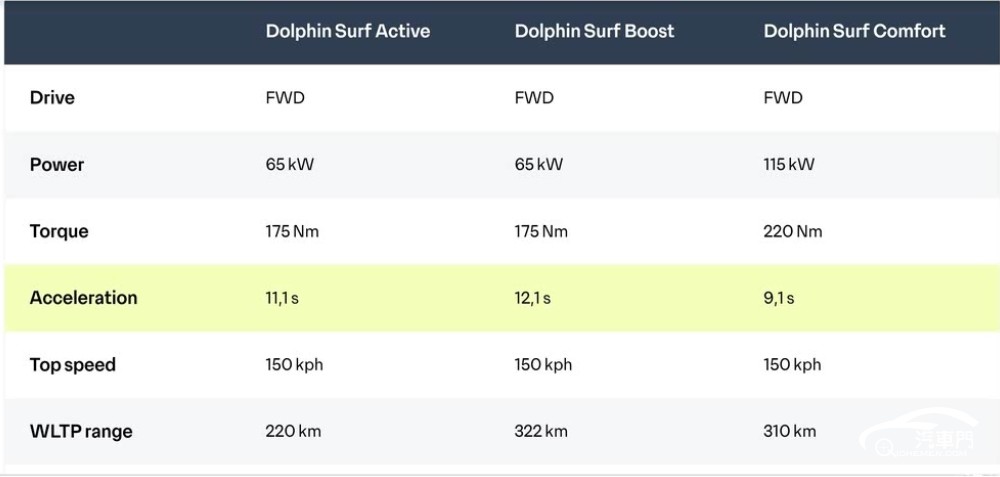Click the 12,1 s acceleration value

(533, 298)
